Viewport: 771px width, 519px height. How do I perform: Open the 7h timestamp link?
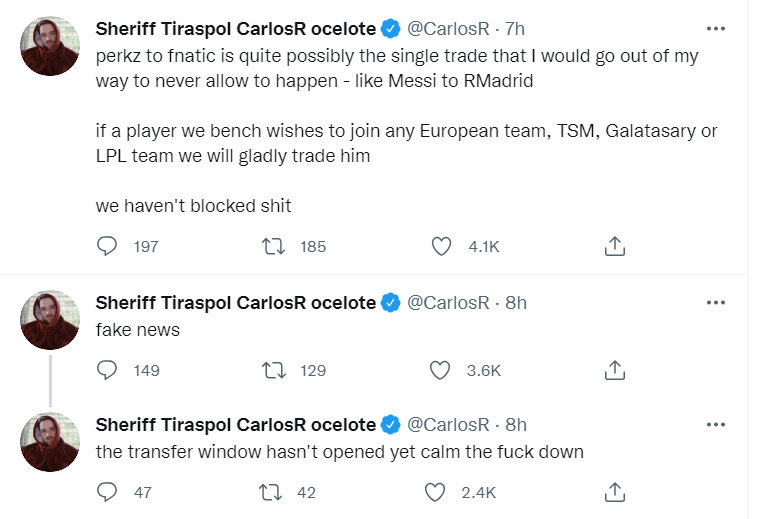click(x=516, y=29)
